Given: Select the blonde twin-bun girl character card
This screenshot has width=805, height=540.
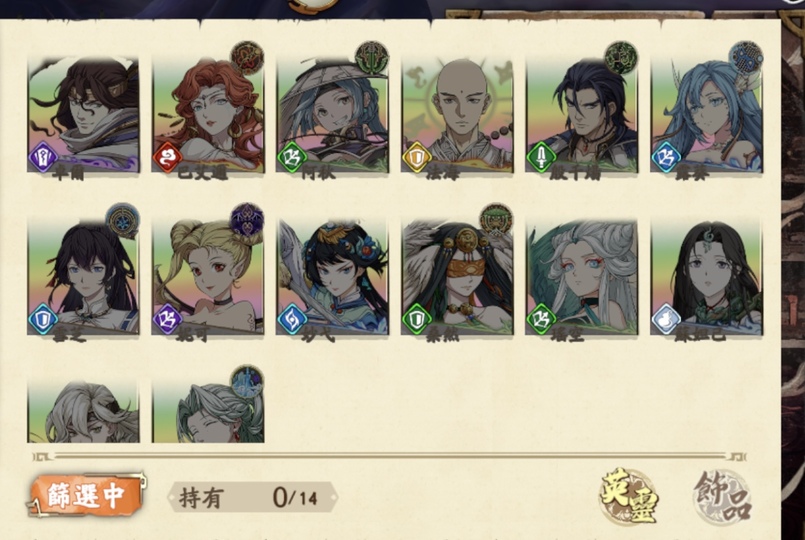Looking at the screenshot, I should (208, 277).
